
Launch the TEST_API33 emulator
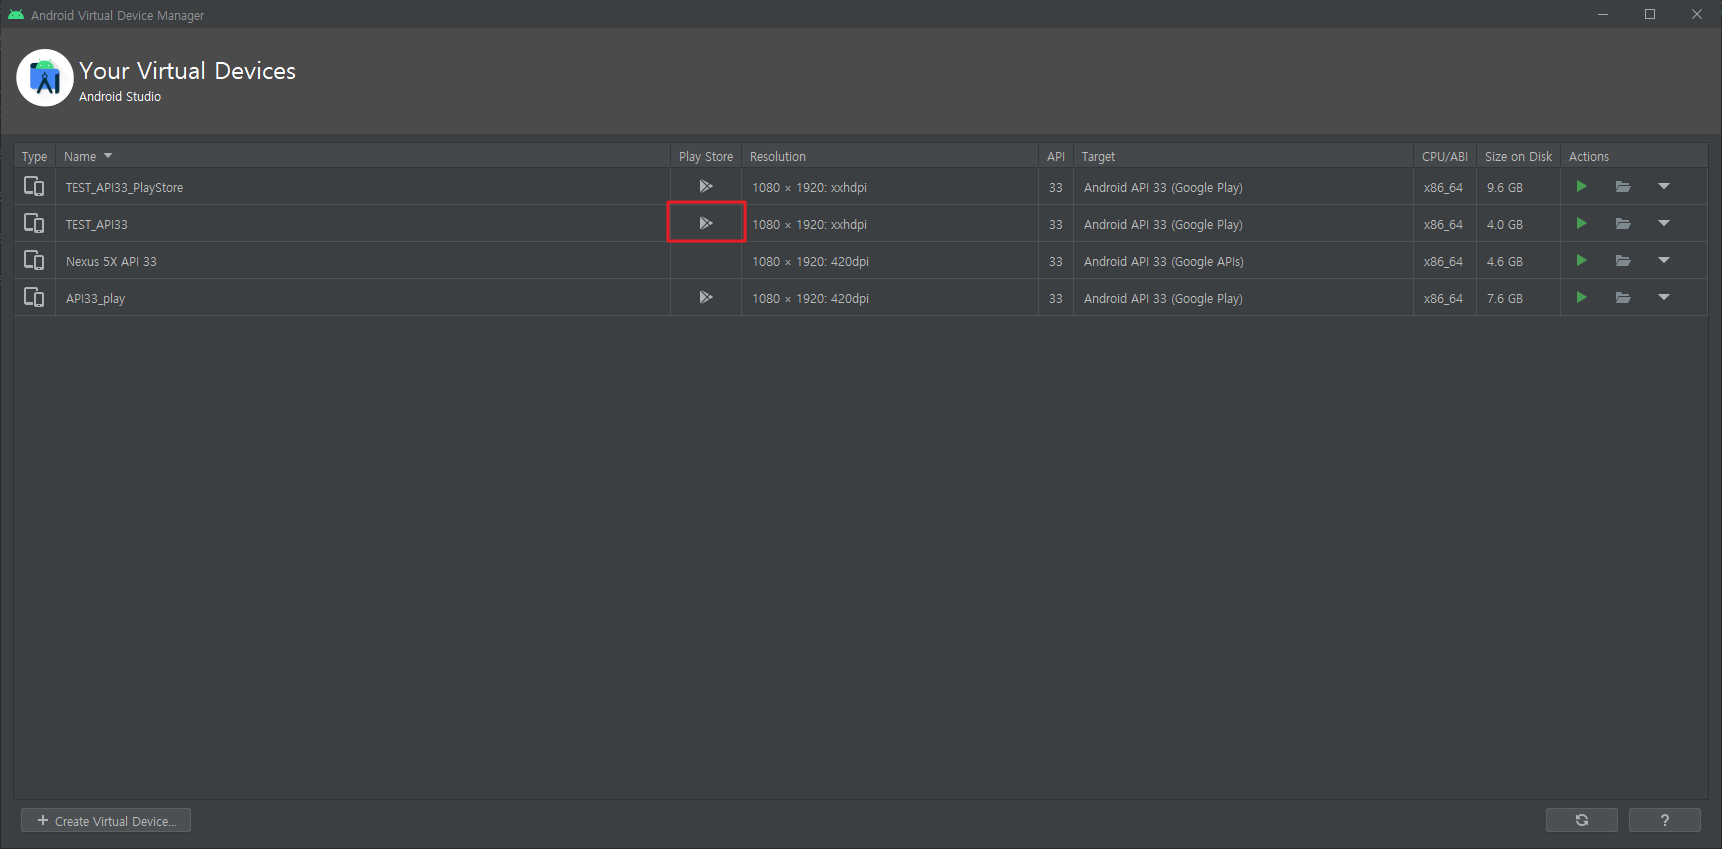[x=1581, y=224]
